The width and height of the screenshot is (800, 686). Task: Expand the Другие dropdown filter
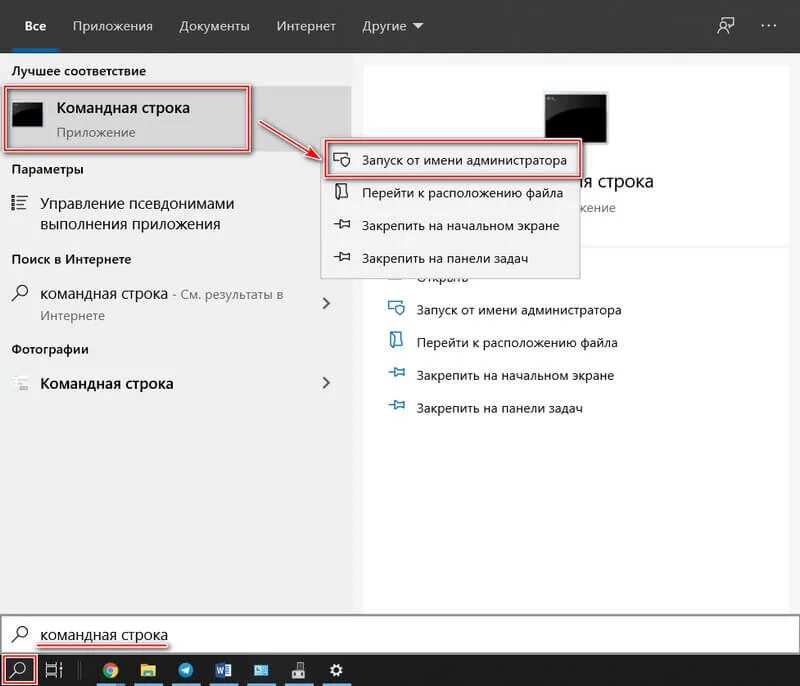392,26
